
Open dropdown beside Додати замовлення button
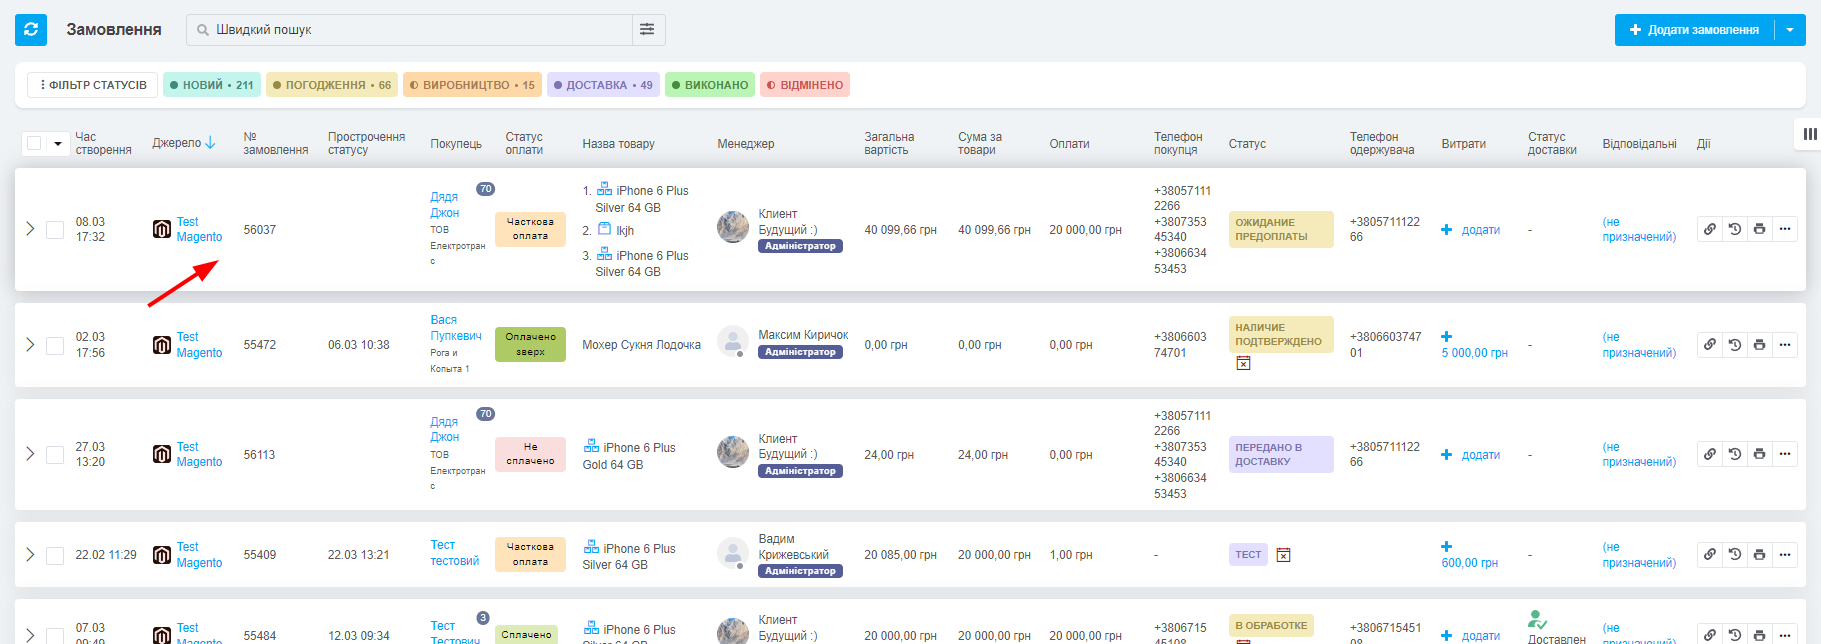[1790, 30]
